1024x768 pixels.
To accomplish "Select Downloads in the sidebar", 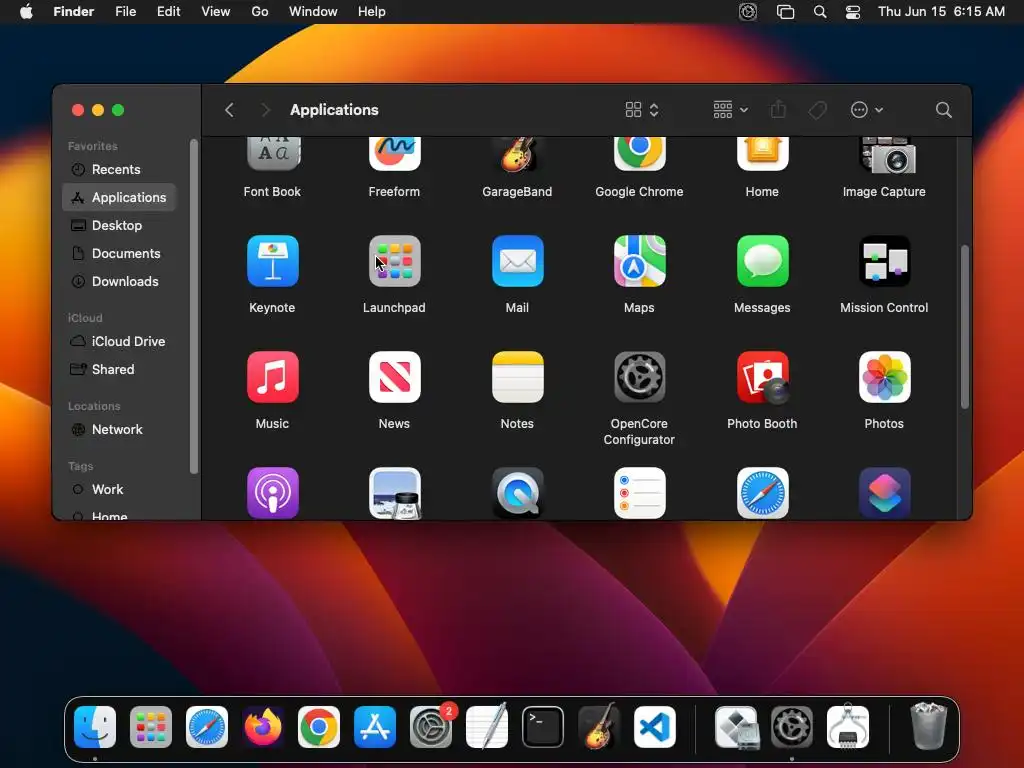I will click(119, 281).
